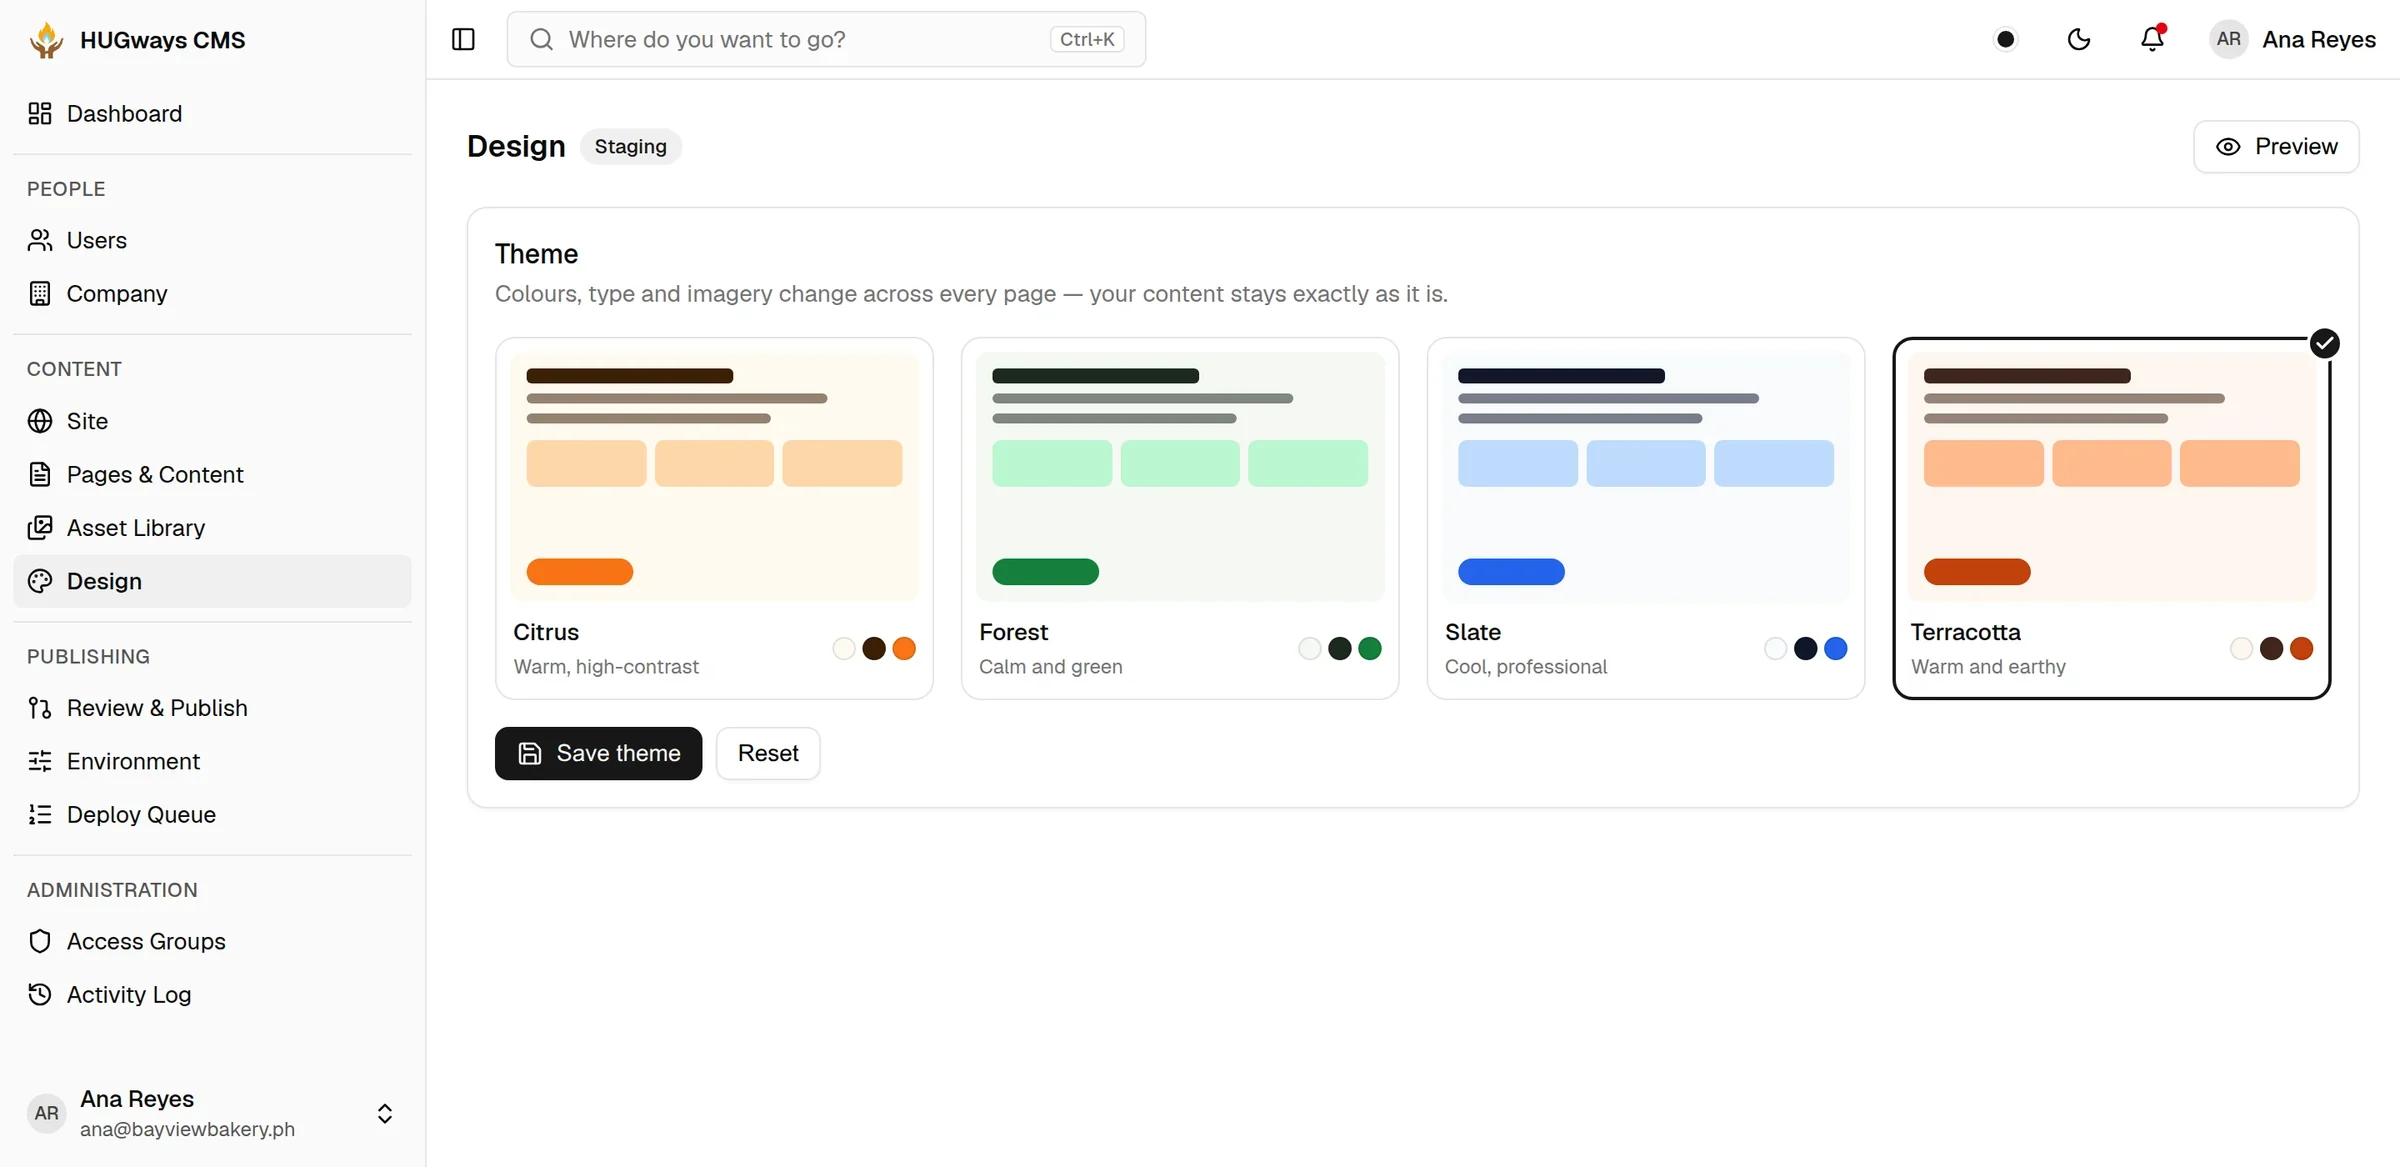This screenshot has width=2400, height=1167.
Task: Open Dashboard from the sidebar
Action: click(212, 114)
